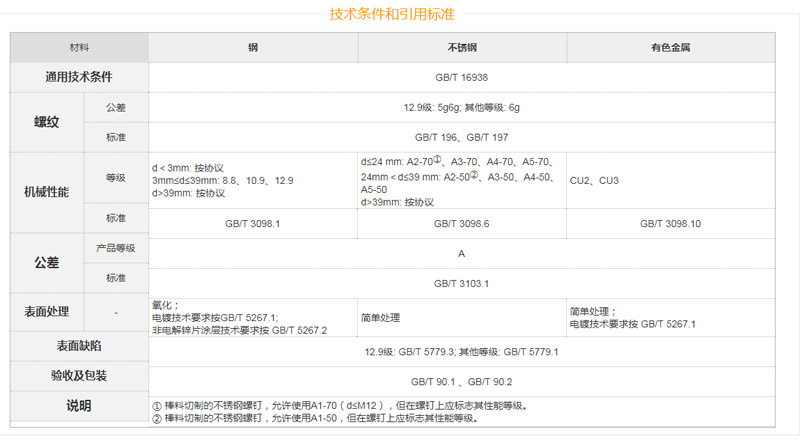Click the GB/T 90.1 、GB/T 90.2 cell
800x443 pixels.
tap(461, 381)
